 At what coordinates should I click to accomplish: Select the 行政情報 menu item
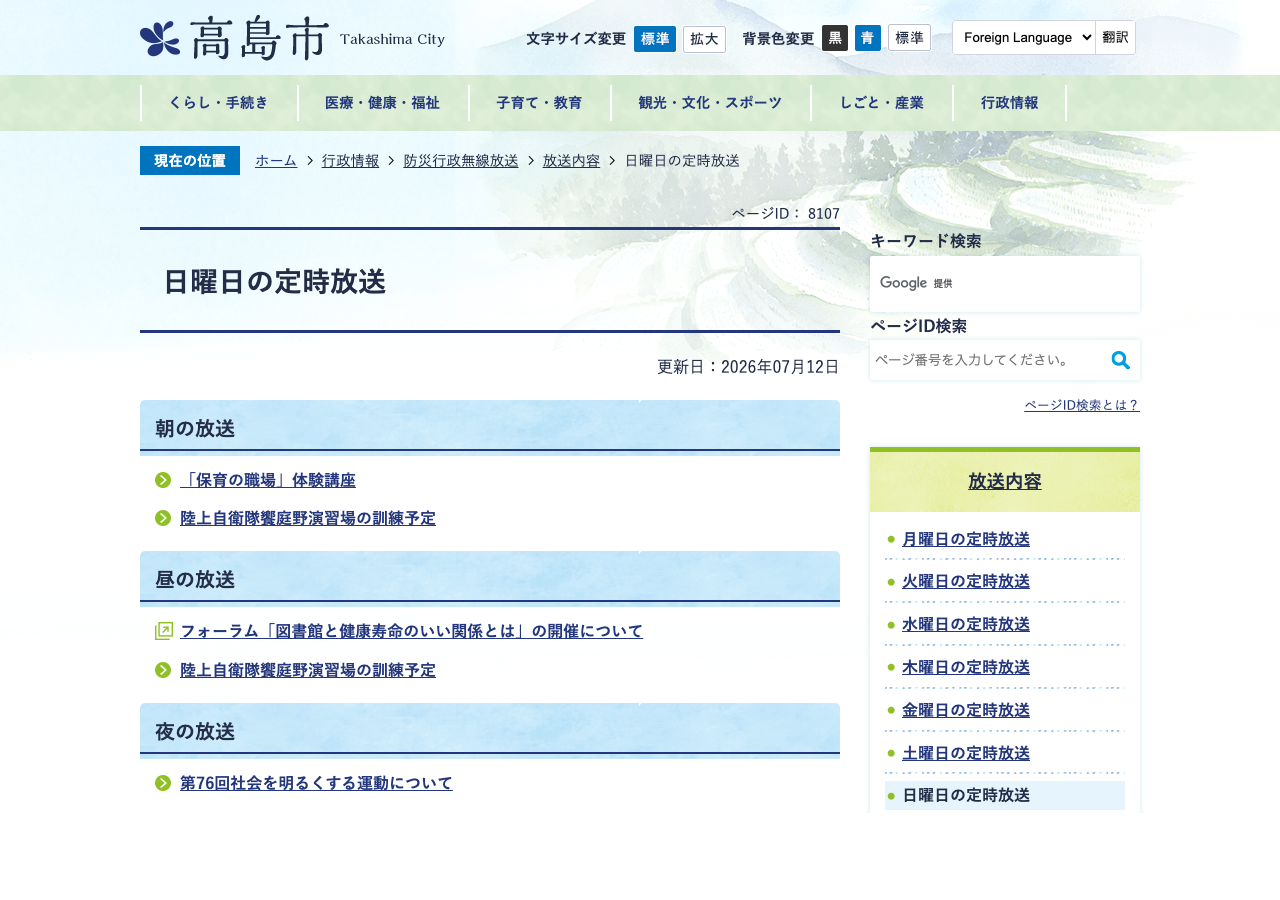pos(1009,103)
